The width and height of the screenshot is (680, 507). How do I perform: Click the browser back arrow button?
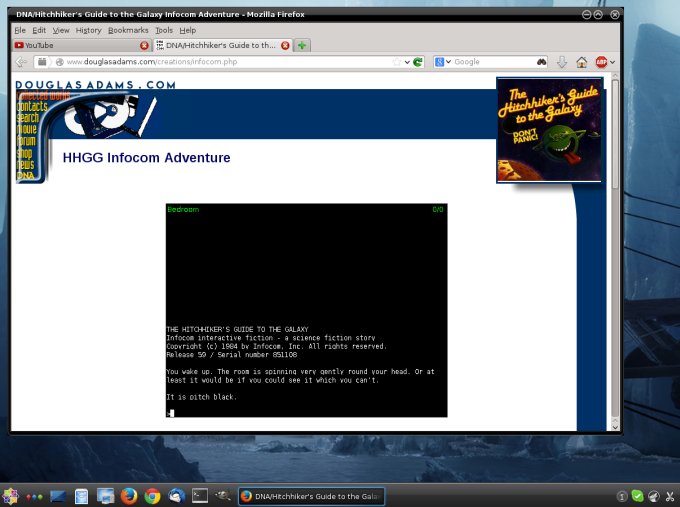tap(21, 62)
